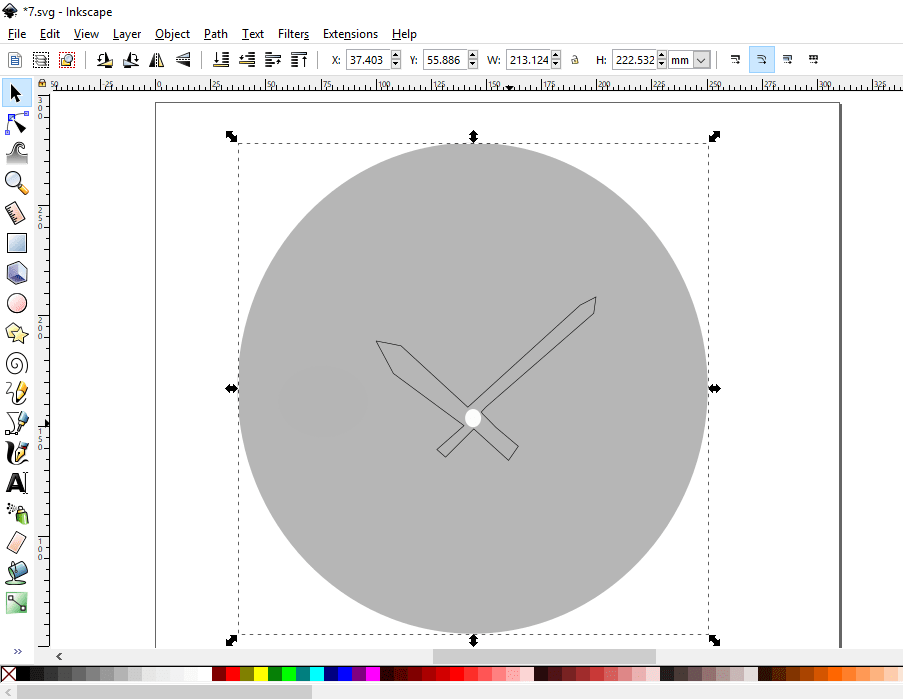Toggle scale rounded corners option
Viewport: 903px width, 699px height.
(x=761, y=59)
